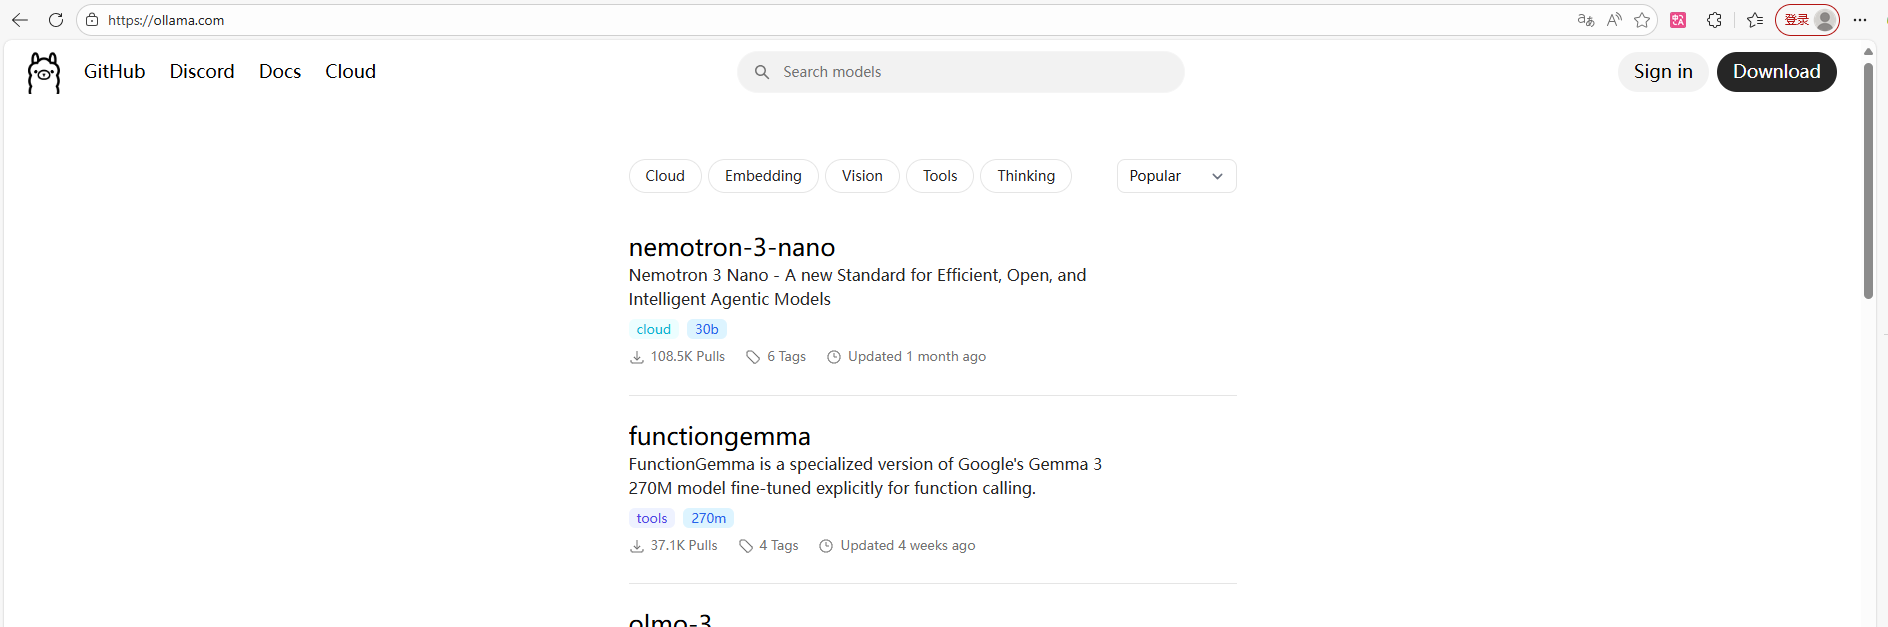Click the magnifier icon in search box

click(762, 72)
